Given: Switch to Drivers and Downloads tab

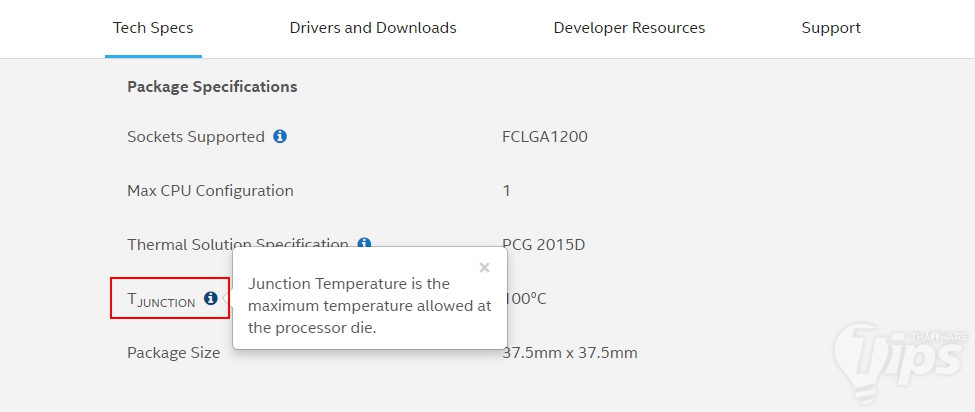Looking at the screenshot, I should (x=373, y=28).
